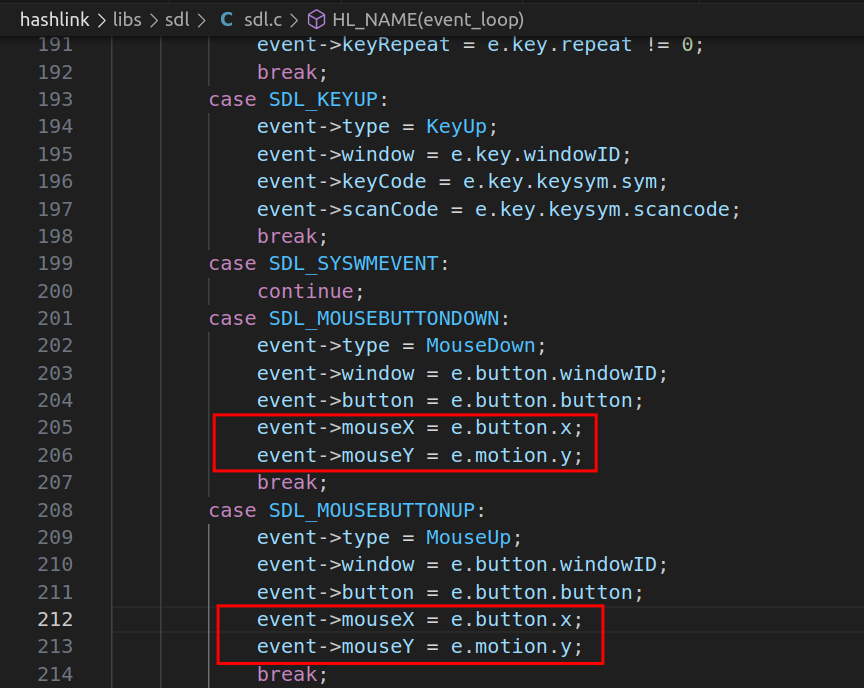Open the libs breadcrumb segment
Viewport: 864px width, 688px height.
point(127,20)
